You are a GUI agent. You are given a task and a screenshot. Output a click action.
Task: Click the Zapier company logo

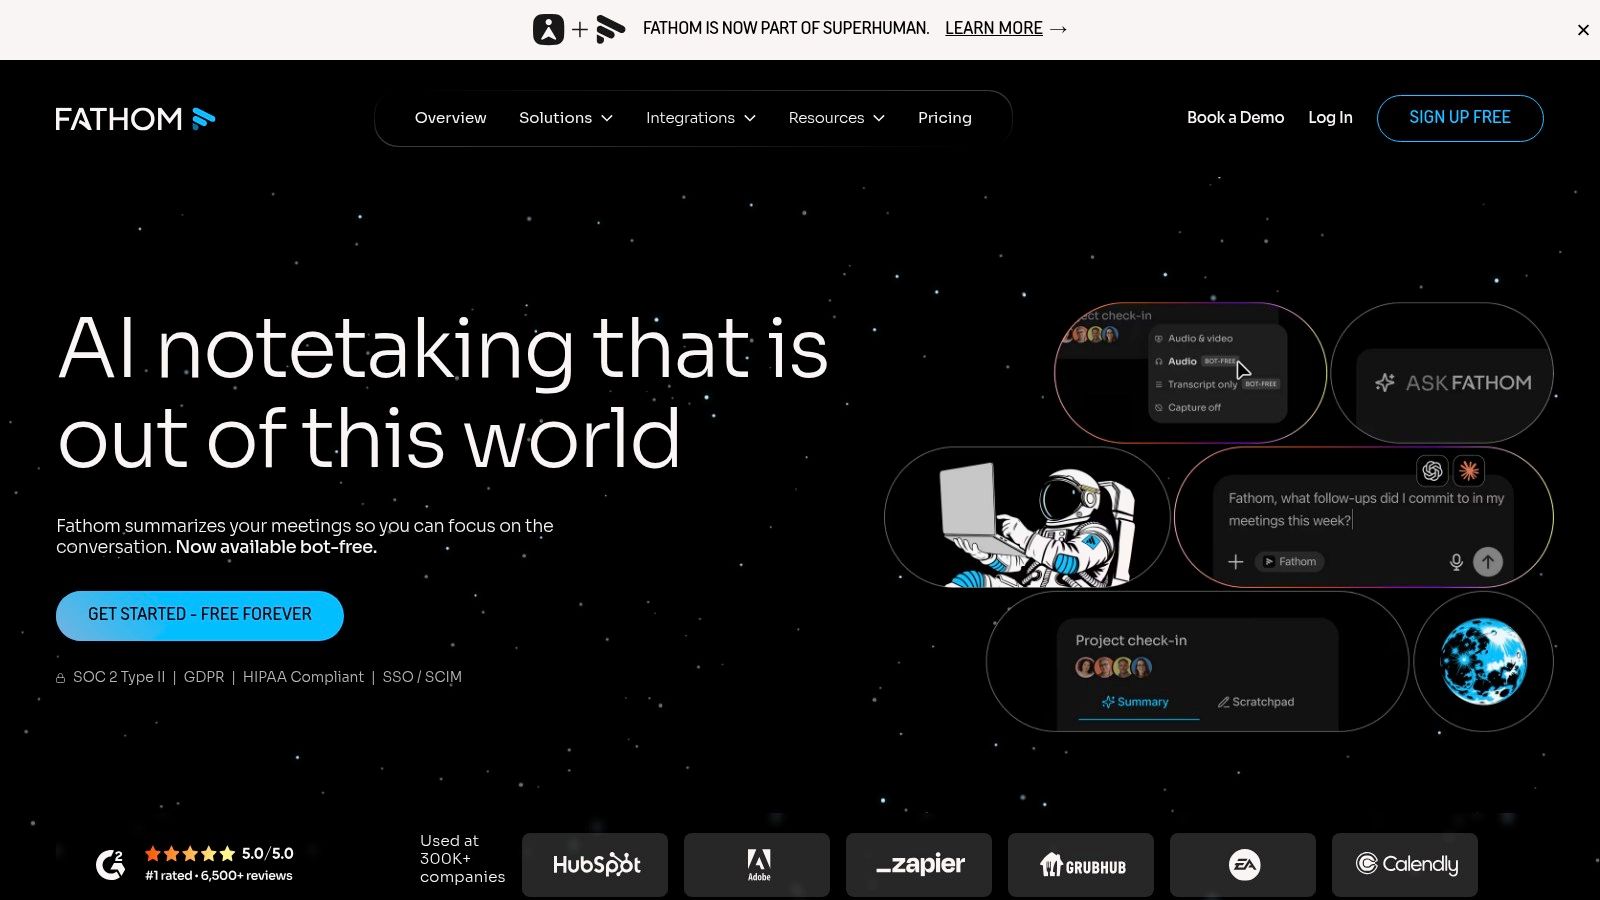[x=919, y=865]
